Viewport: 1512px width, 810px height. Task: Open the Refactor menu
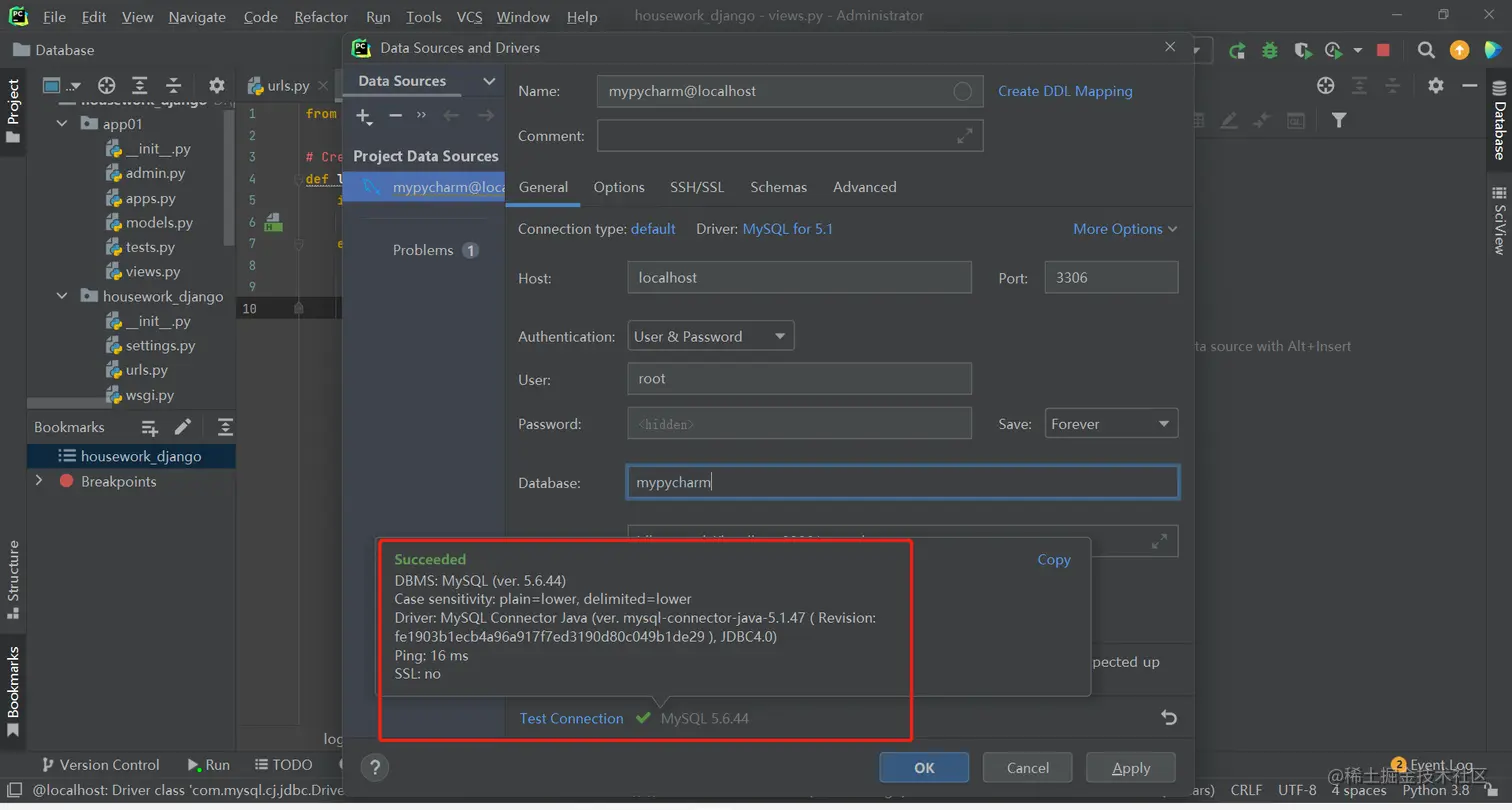pyautogui.click(x=322, y=17)
